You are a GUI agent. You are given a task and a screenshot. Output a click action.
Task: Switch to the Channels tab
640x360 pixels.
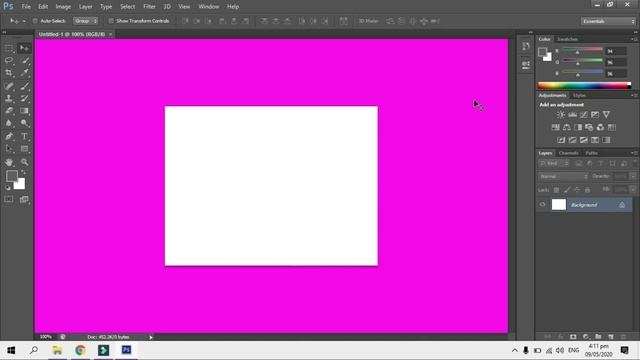pos(569,153)
